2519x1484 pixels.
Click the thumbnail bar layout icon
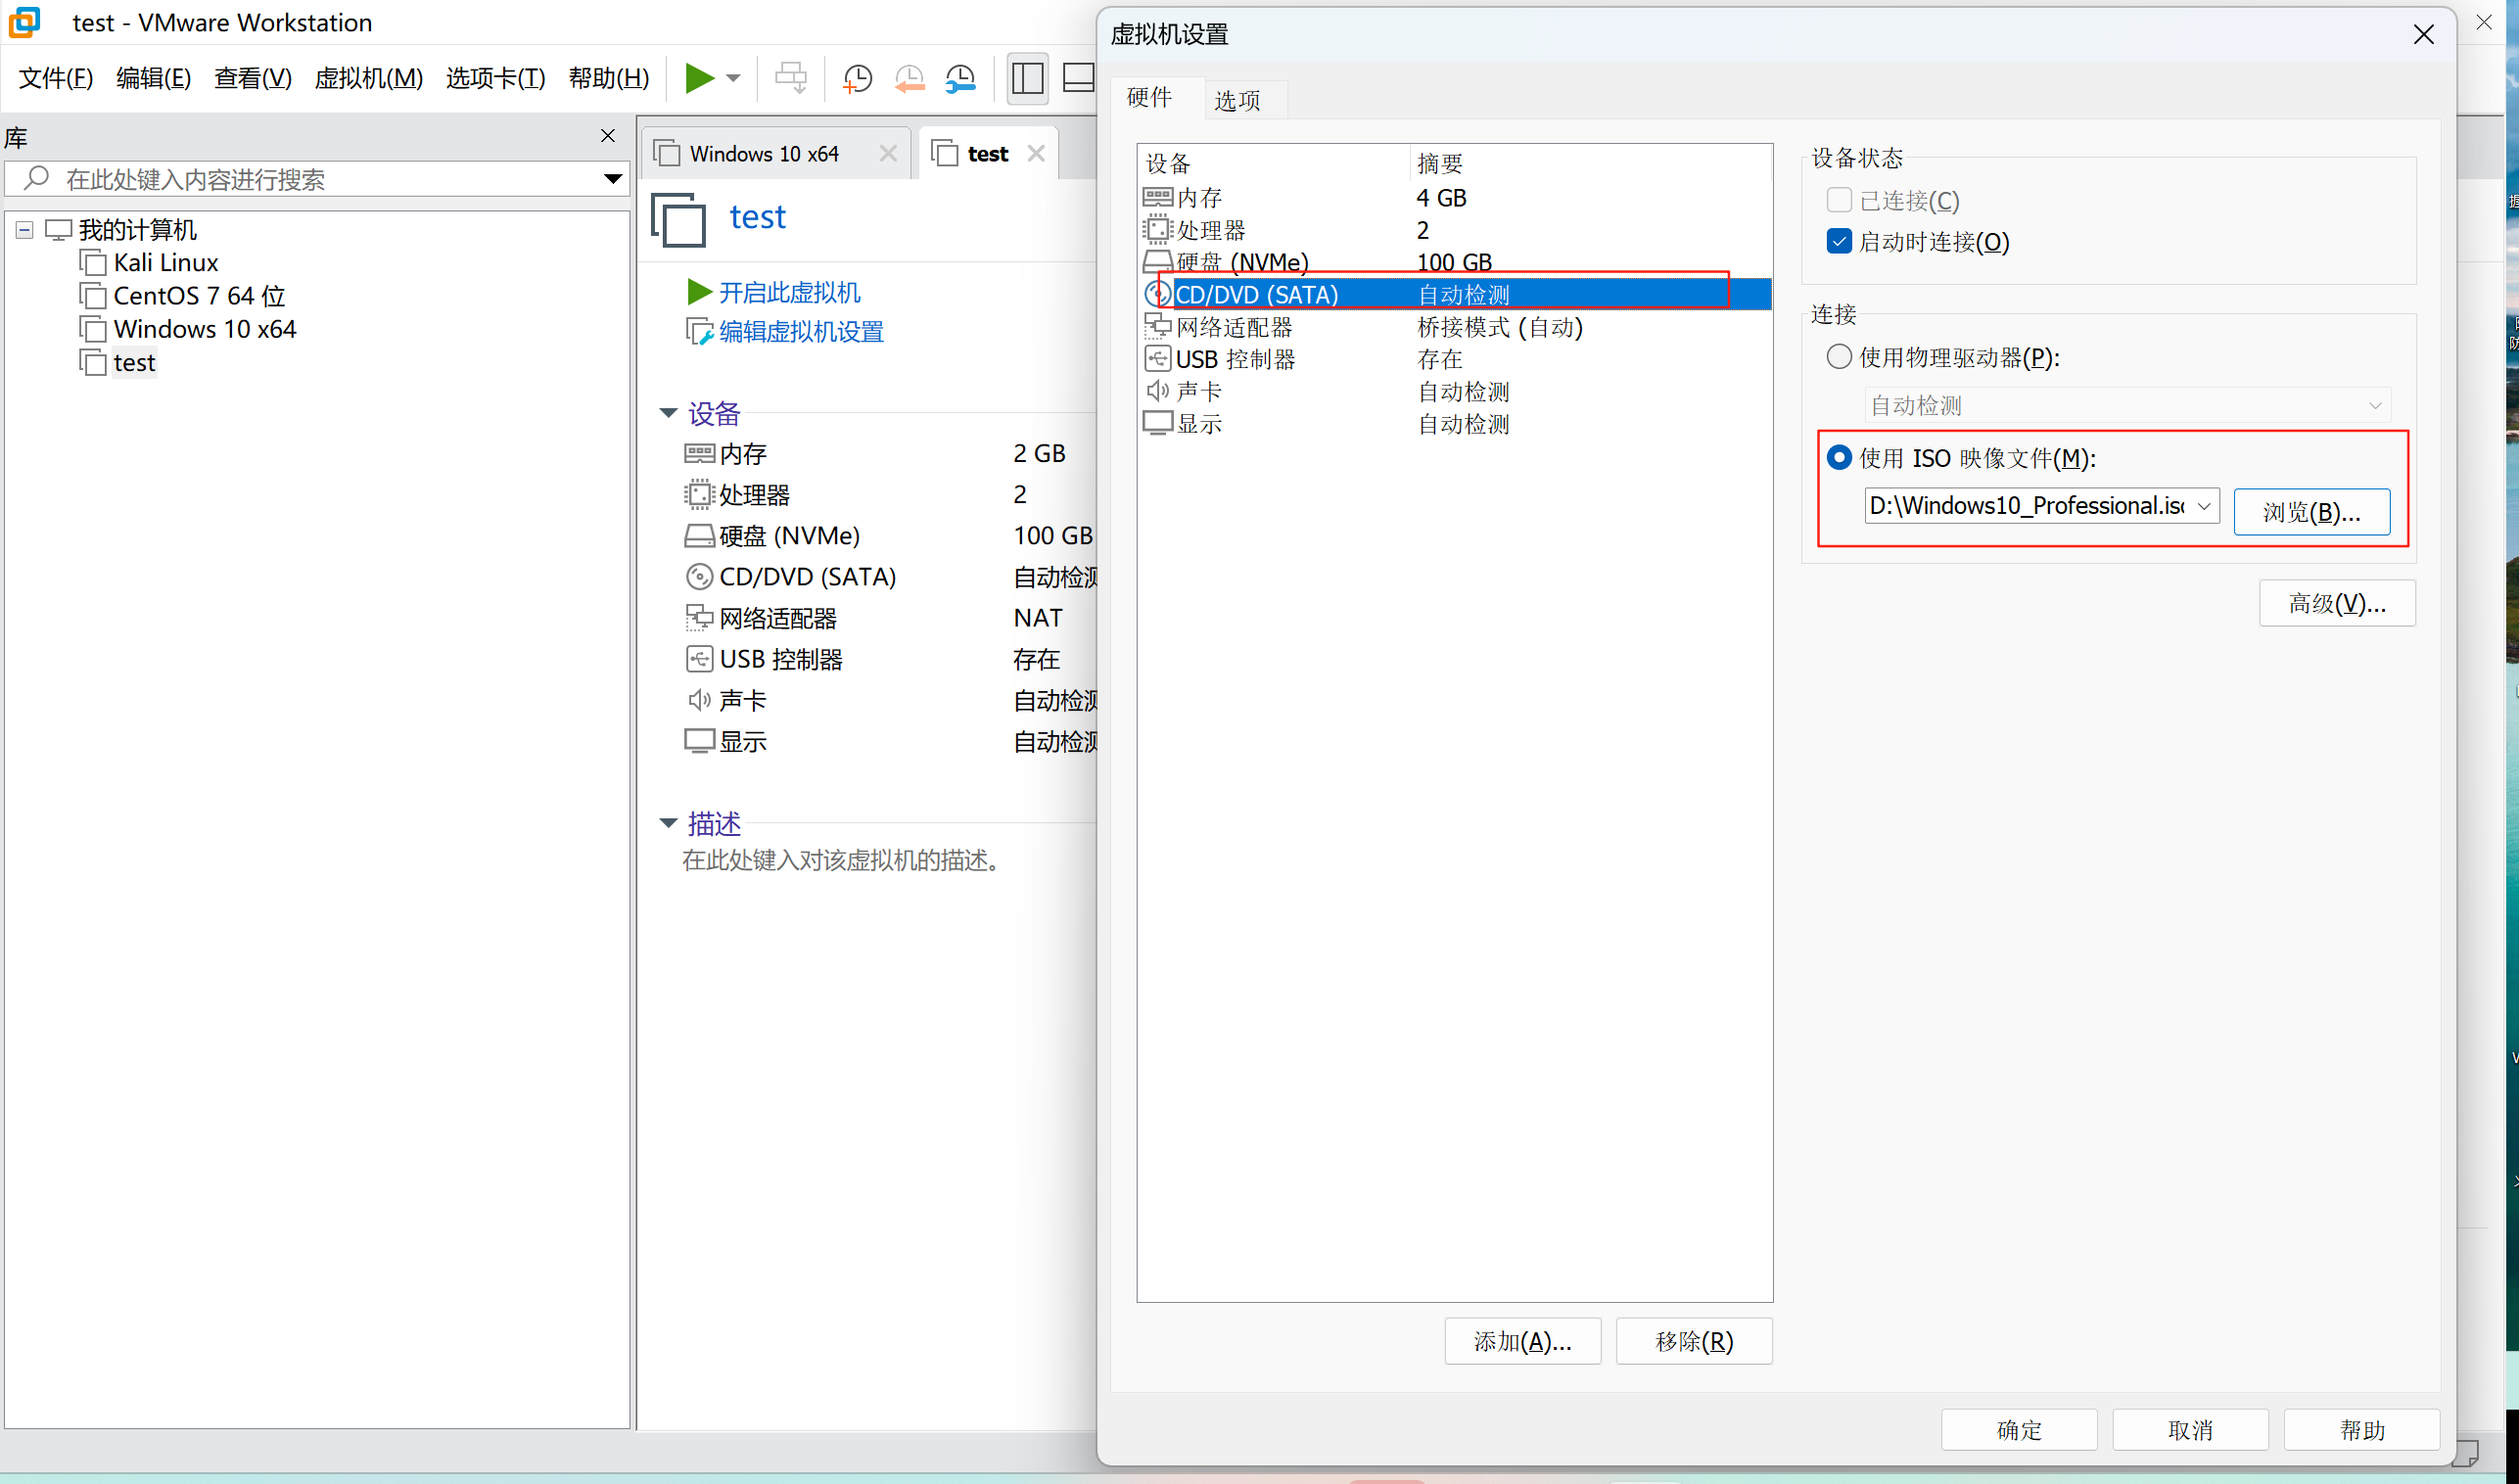pos(1078,78)
